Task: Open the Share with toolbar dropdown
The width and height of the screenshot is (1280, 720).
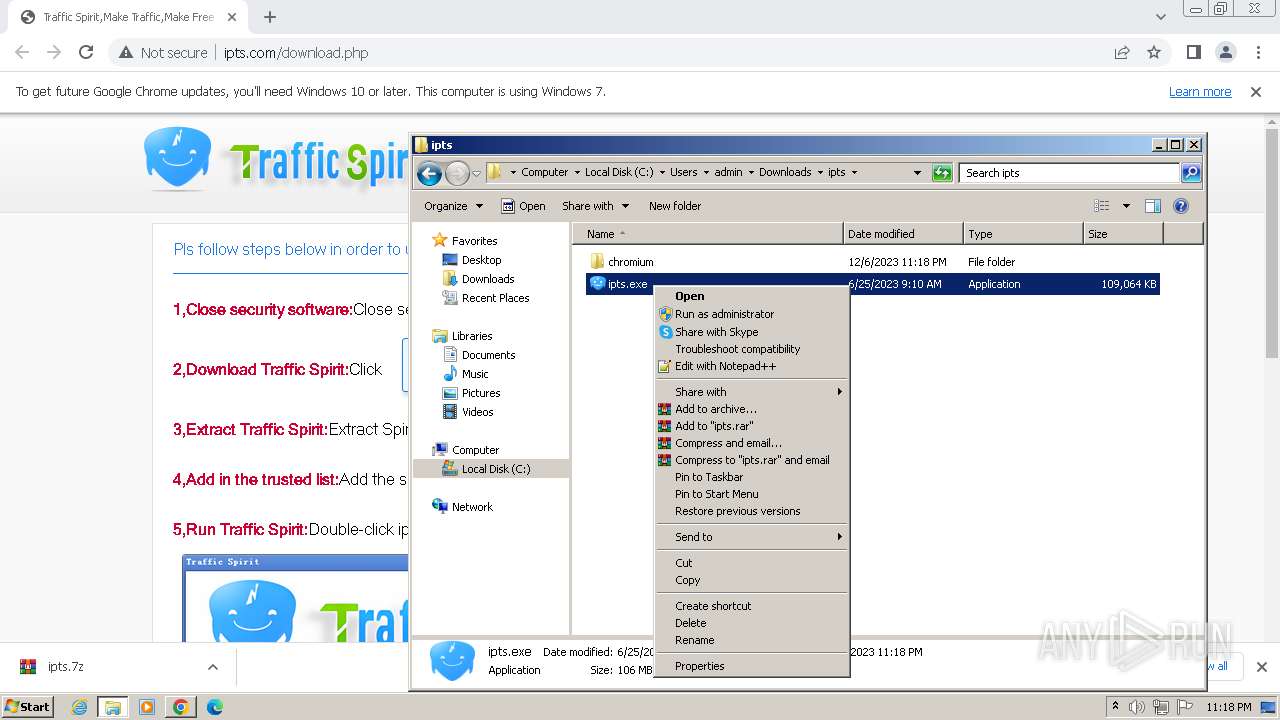Action: [595, 206]
